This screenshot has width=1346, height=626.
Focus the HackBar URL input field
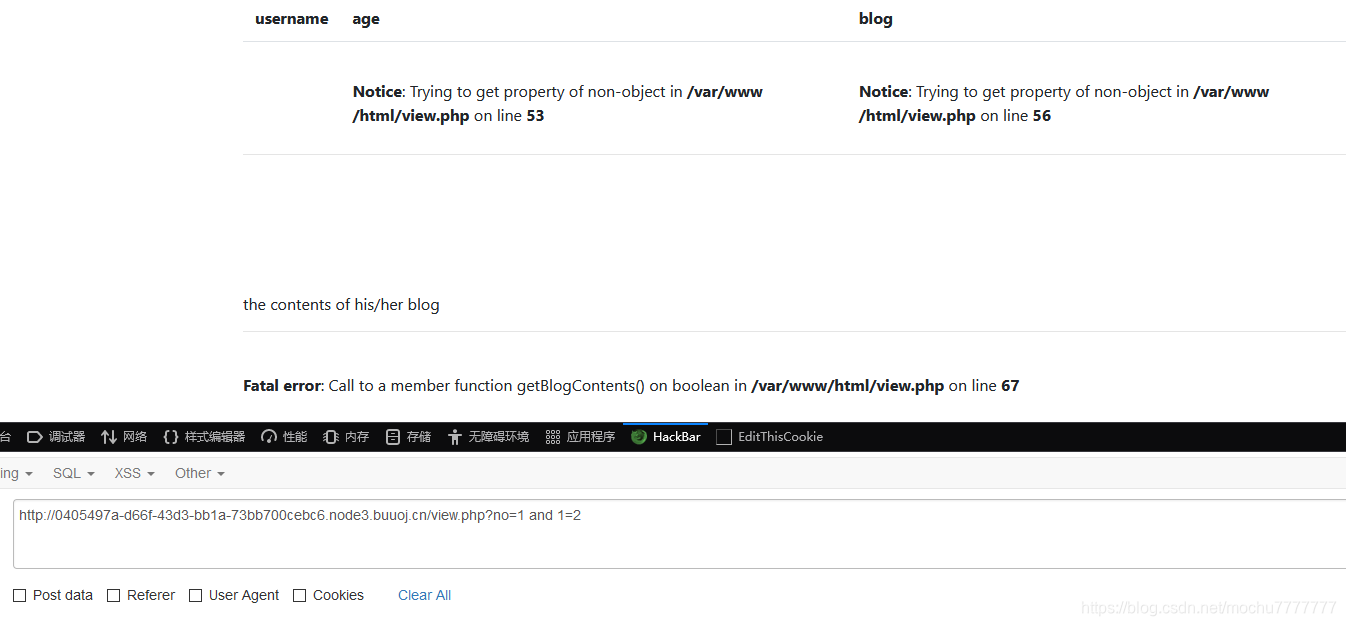tap(679, 534)
